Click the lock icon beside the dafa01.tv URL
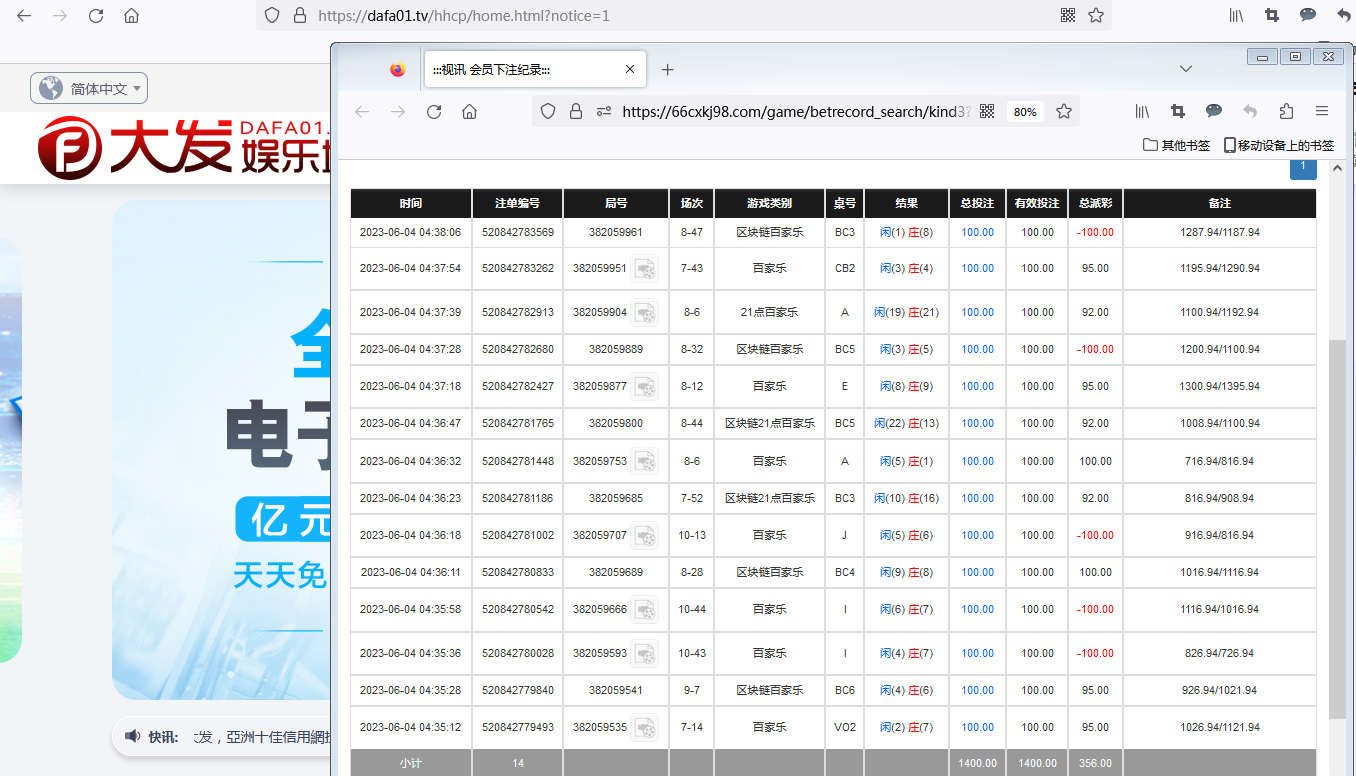The image size is (1356, 776). click(298, 16)
